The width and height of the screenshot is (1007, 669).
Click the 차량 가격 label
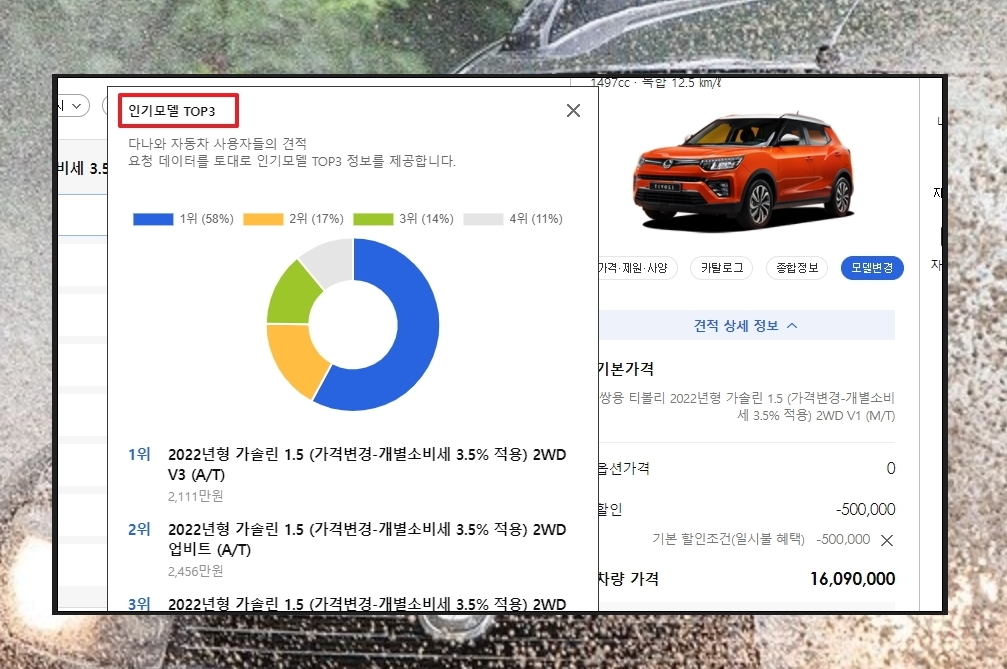628,578
